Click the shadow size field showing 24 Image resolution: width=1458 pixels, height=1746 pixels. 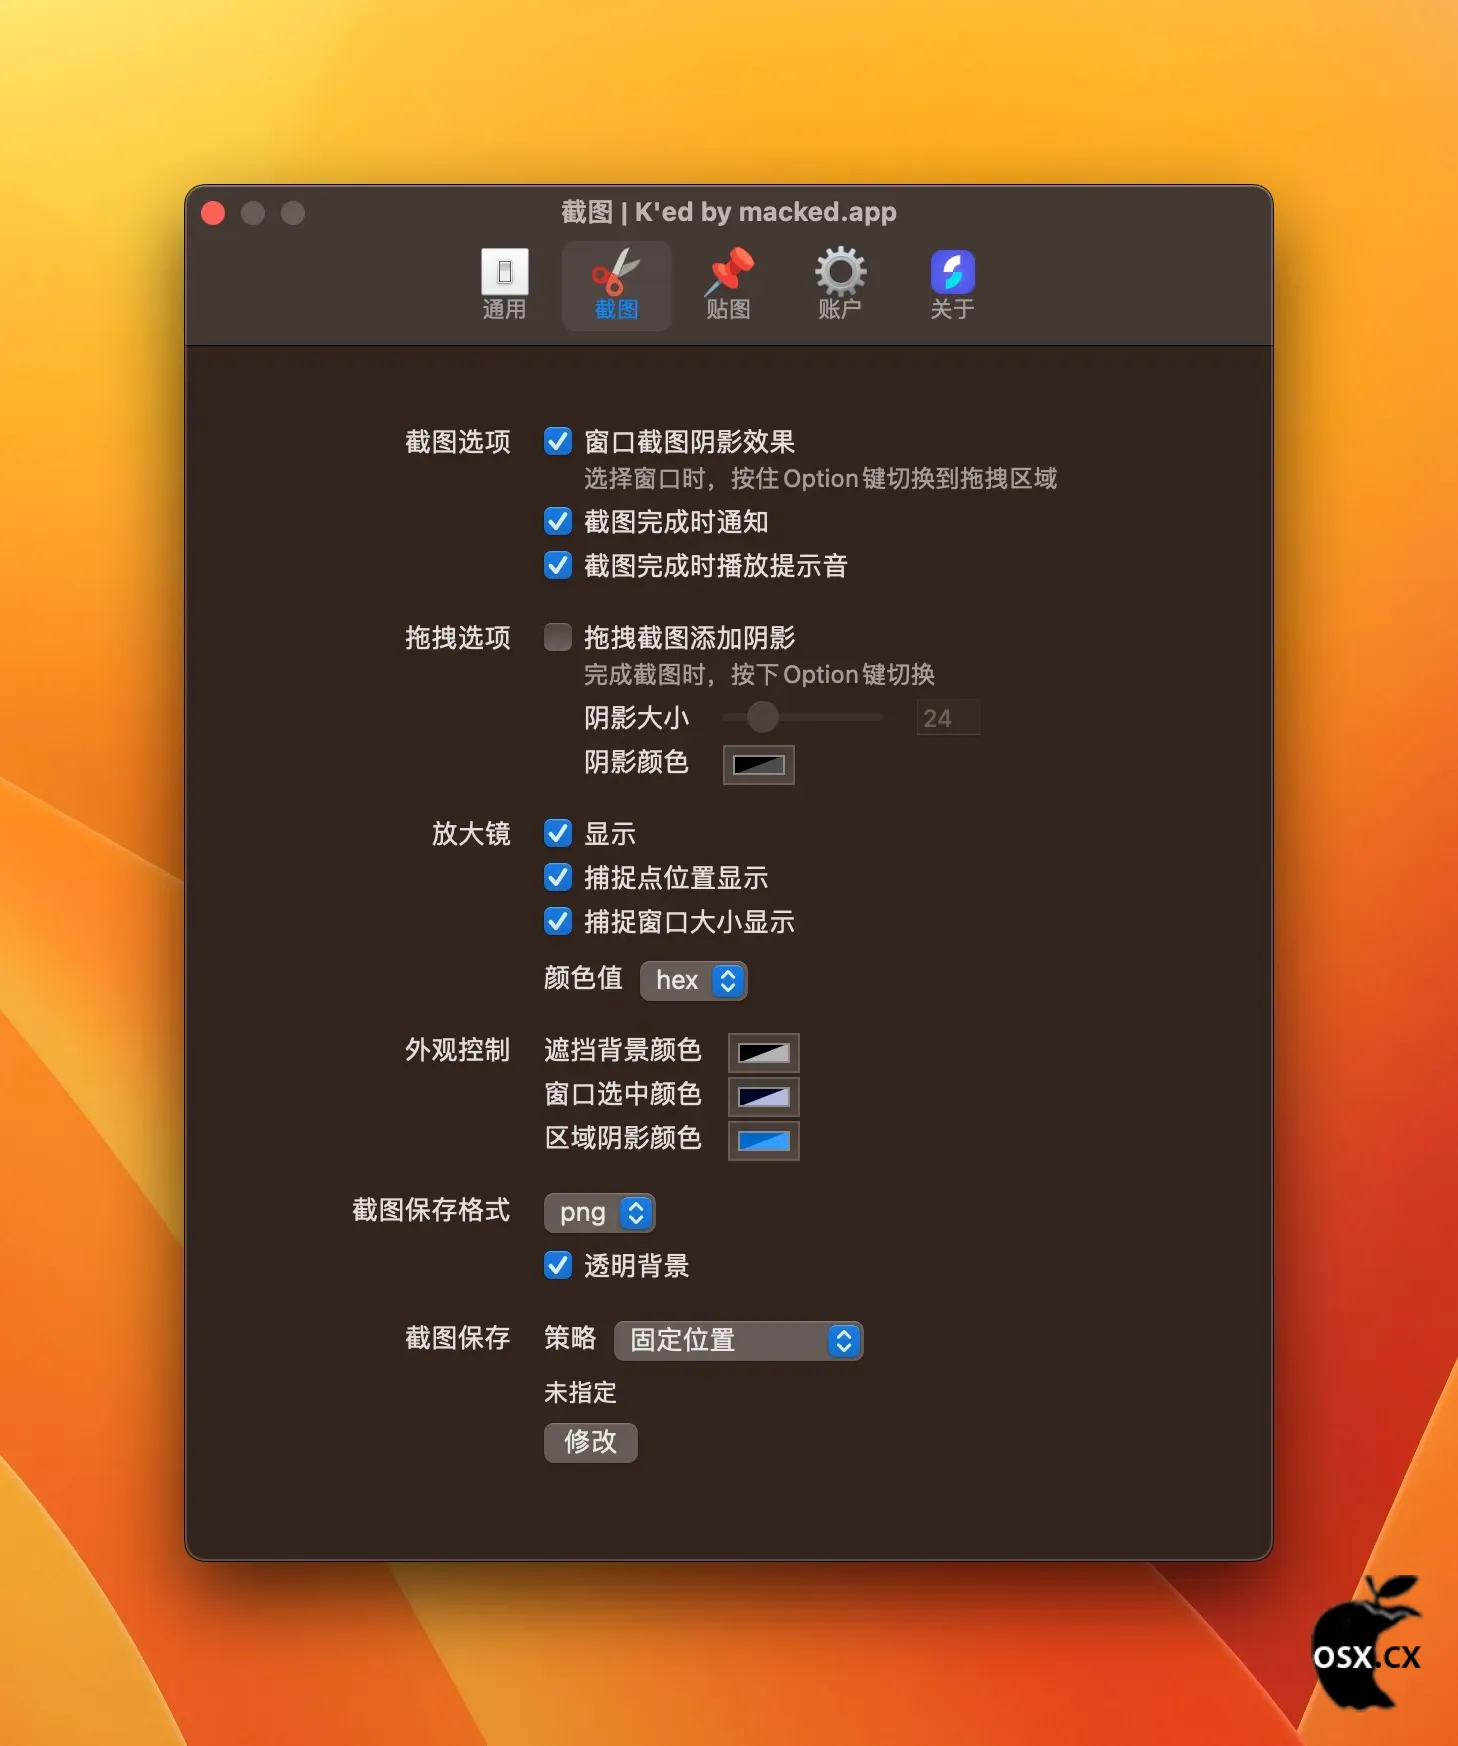tap(948, 718)
